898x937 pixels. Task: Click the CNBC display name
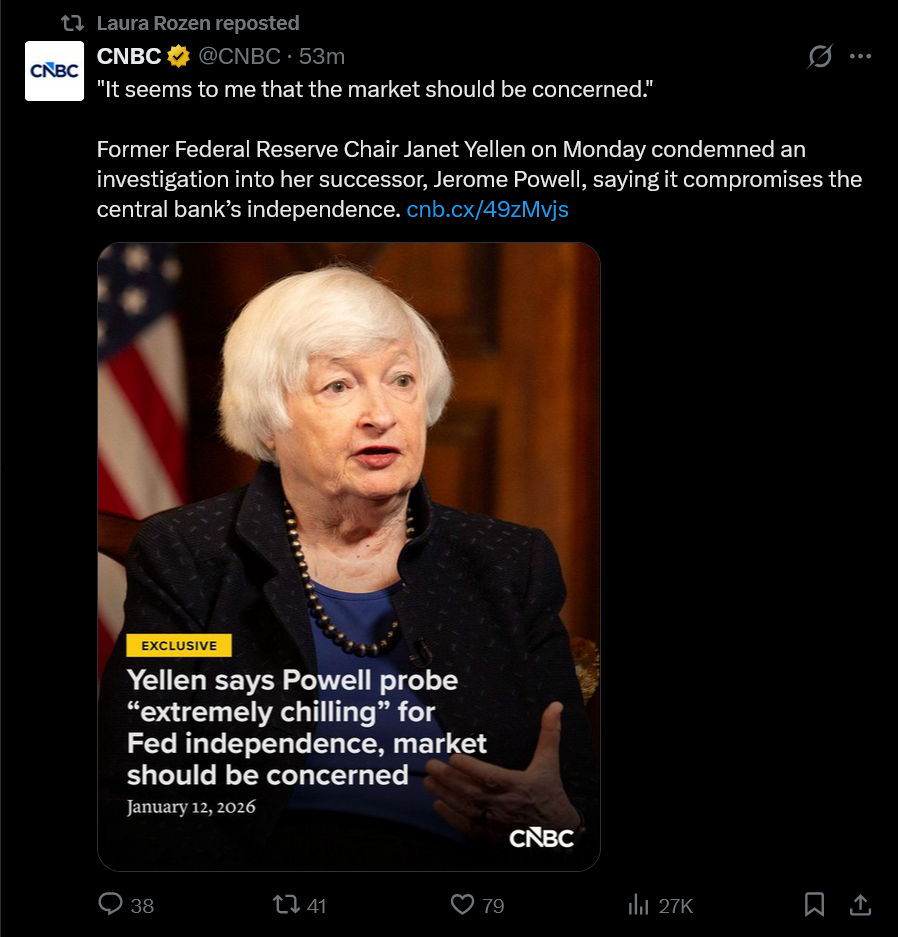129,56
